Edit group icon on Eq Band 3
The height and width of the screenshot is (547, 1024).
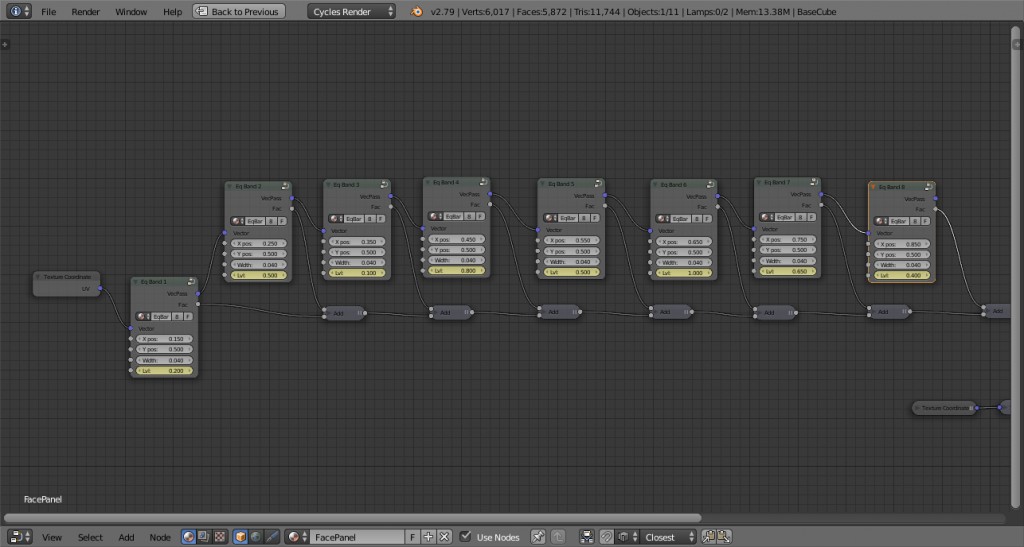[384, 185]
